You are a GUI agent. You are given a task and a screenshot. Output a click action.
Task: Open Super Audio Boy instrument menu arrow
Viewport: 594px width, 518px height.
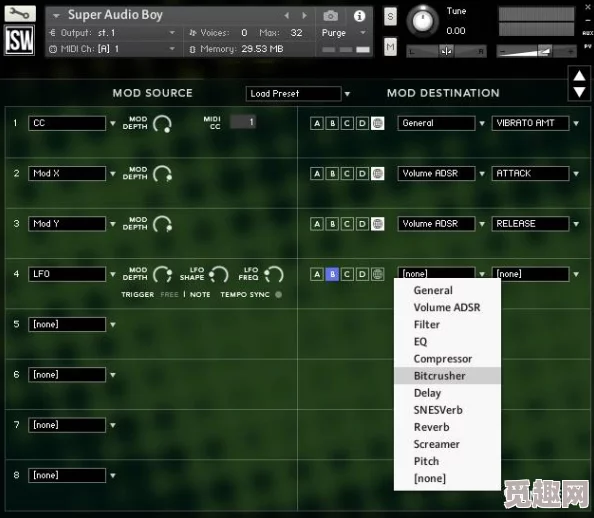56,16
